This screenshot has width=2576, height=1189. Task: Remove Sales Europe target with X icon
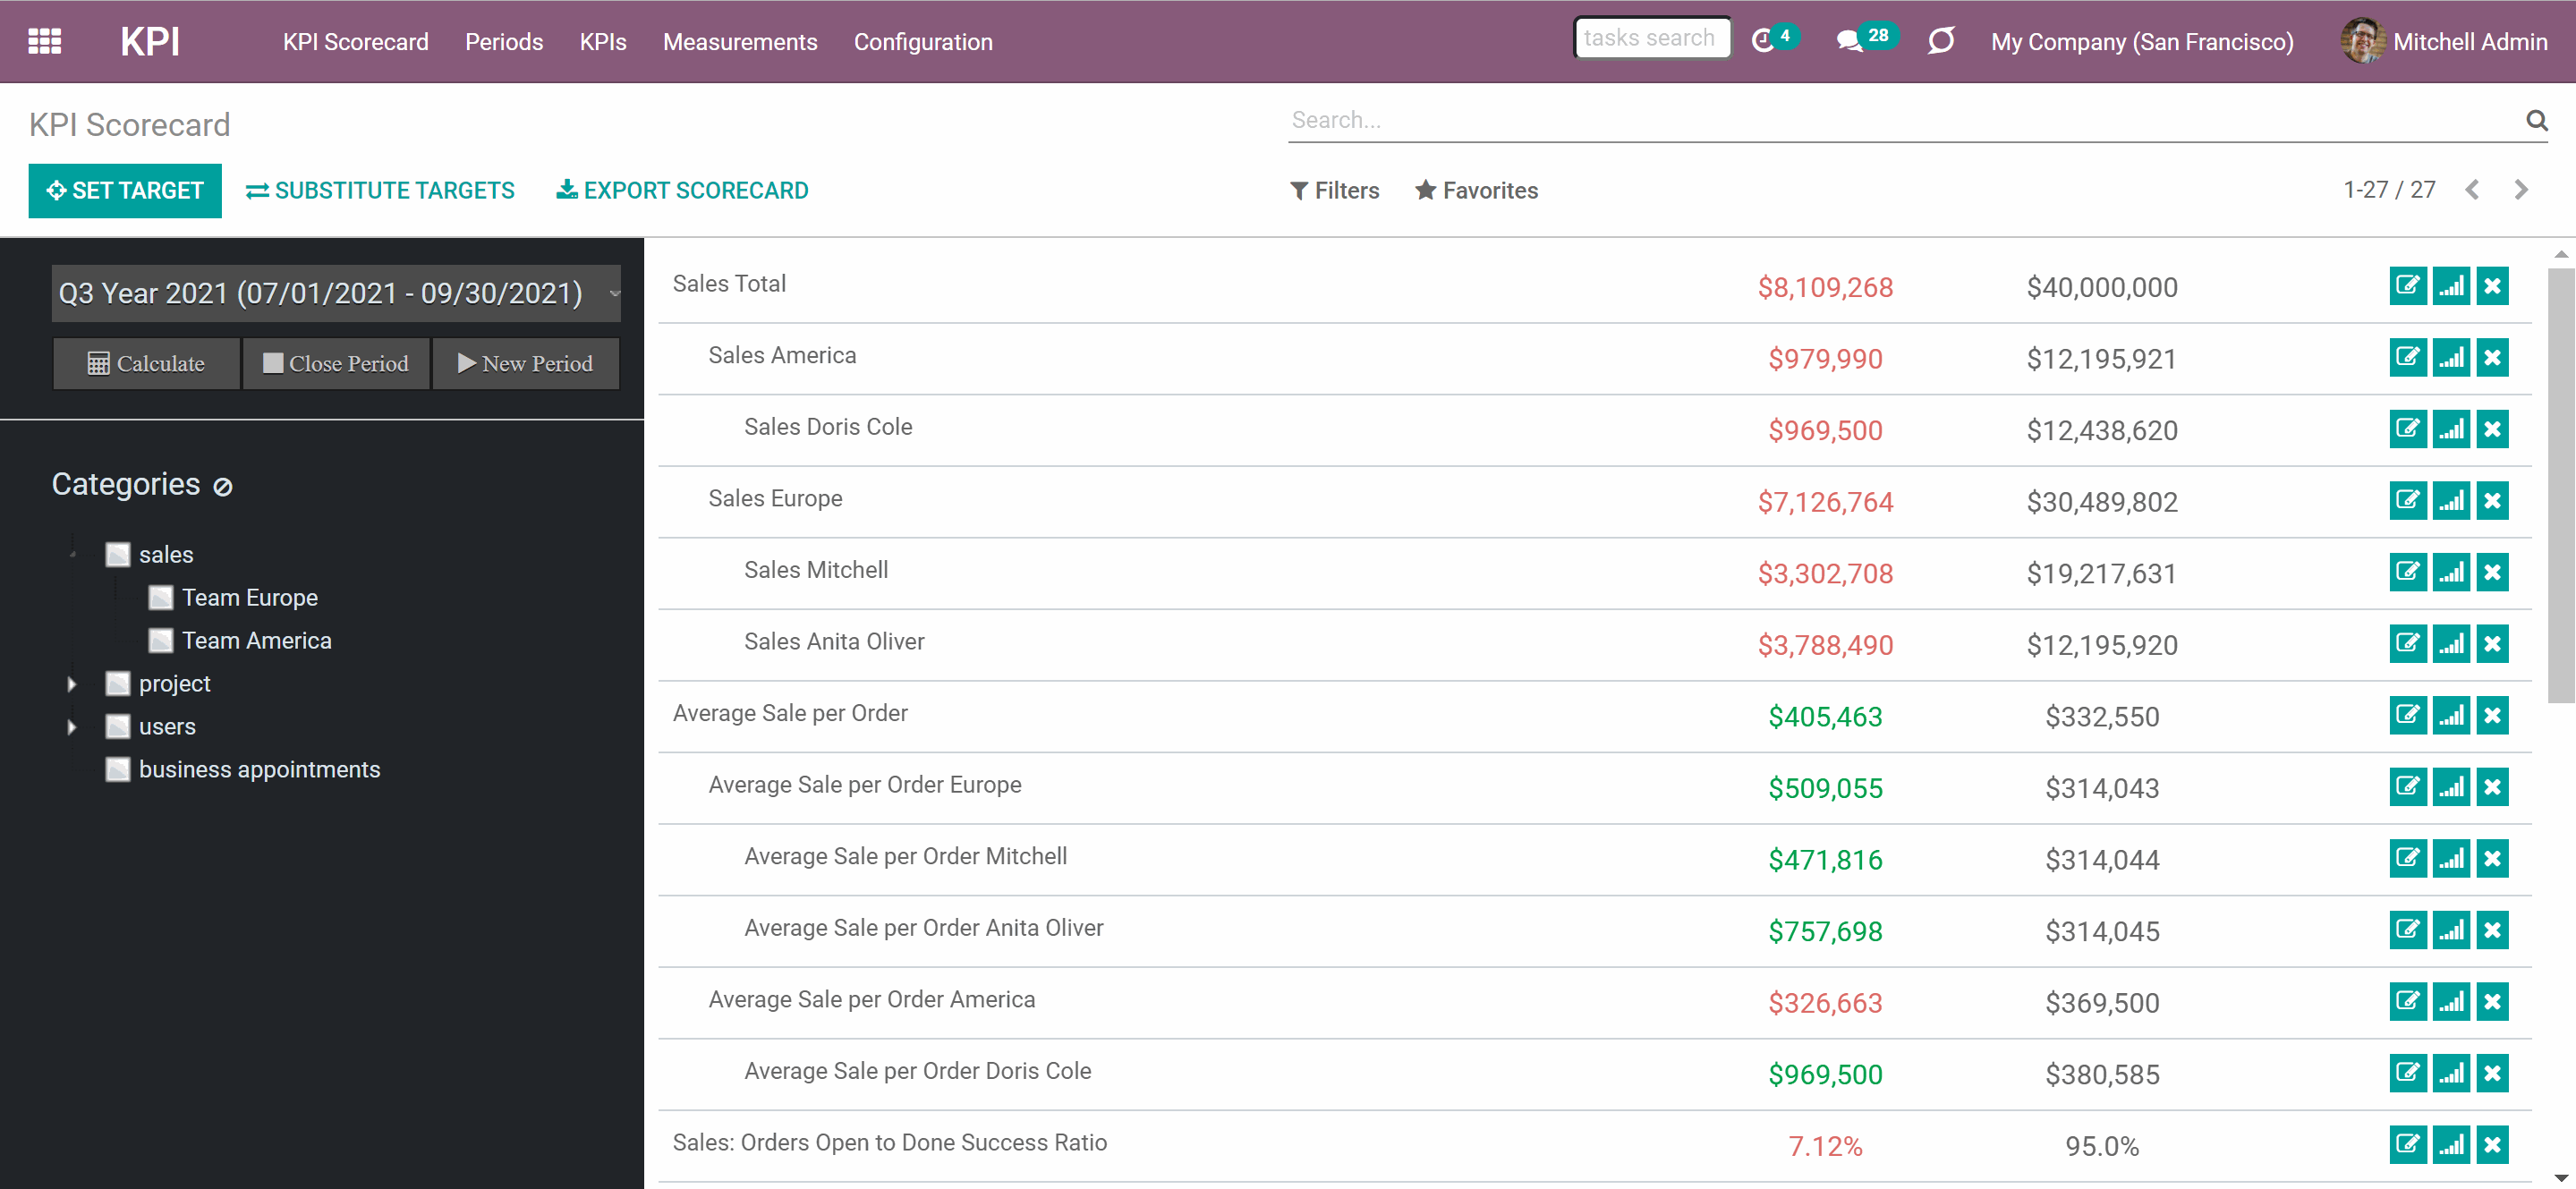pos(2492,501)
